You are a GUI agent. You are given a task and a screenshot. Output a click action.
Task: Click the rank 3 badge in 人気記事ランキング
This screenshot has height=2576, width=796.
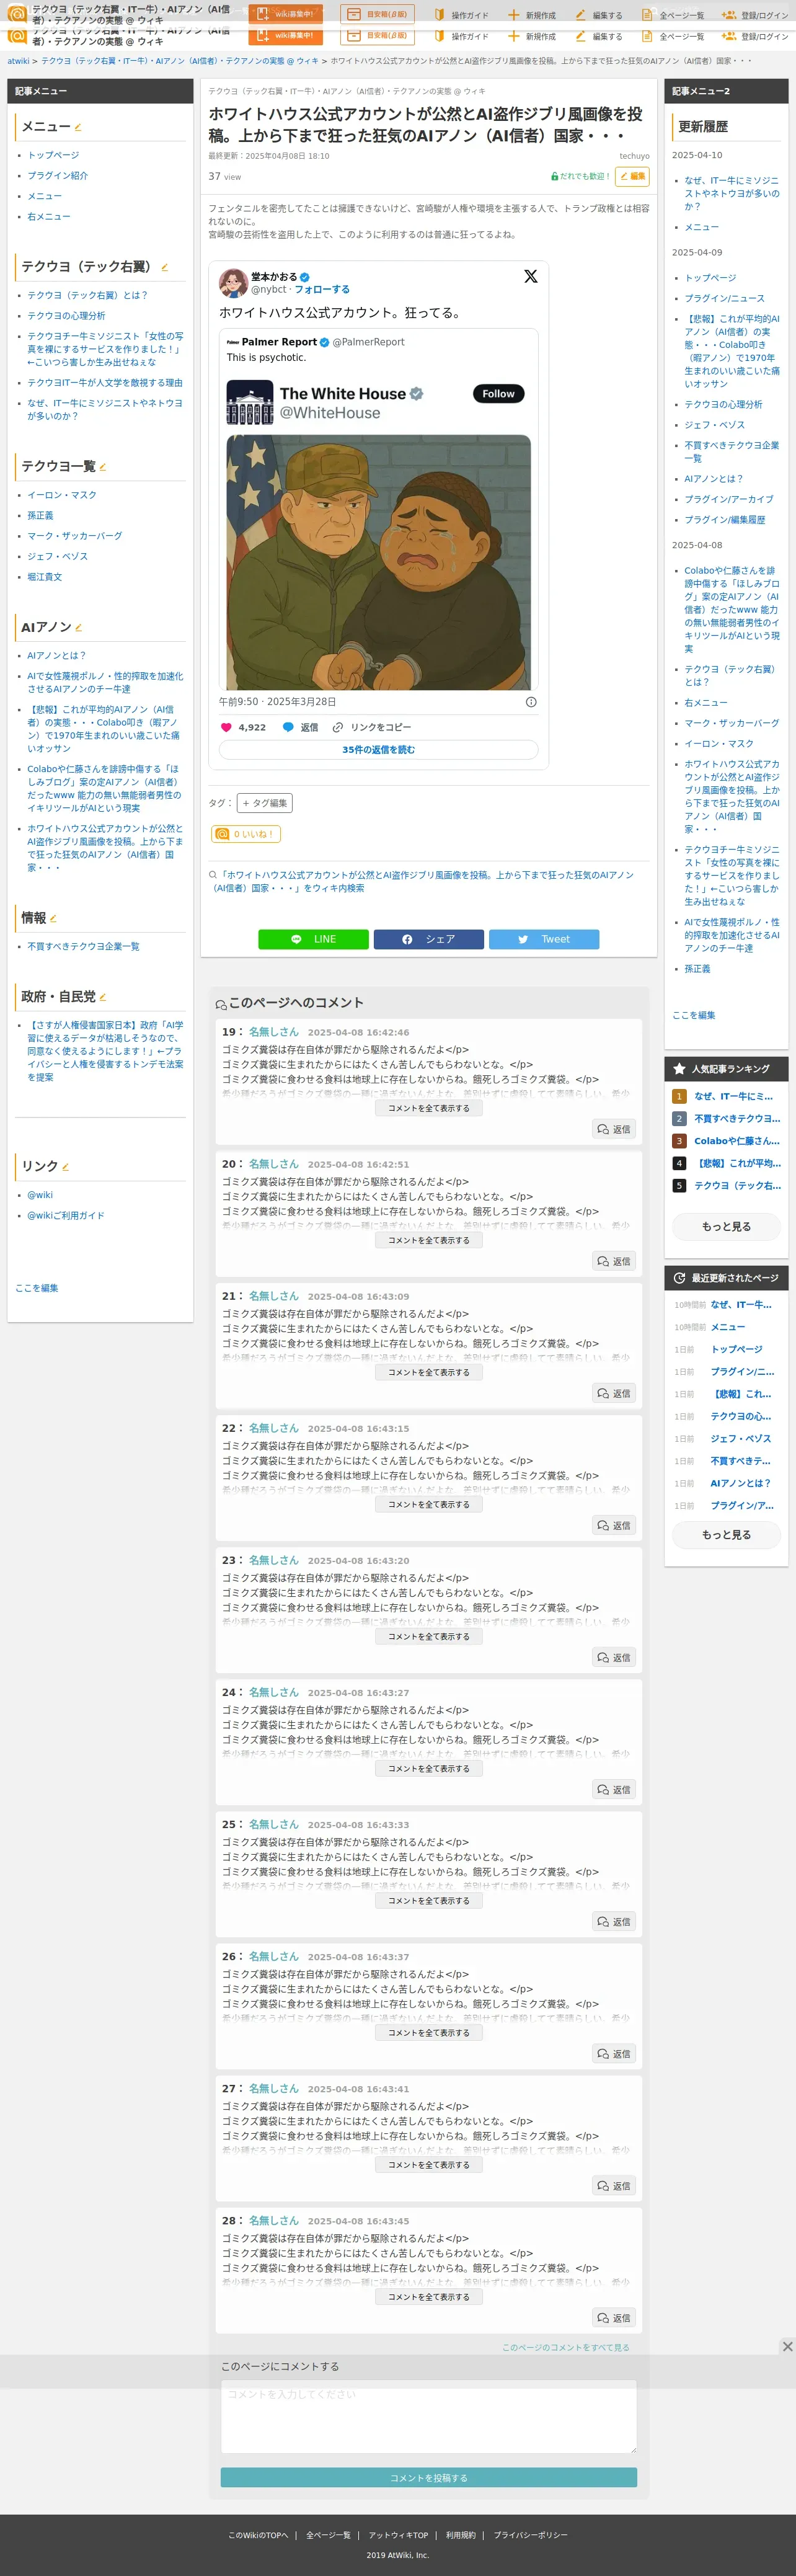(x=679, y=1141)
